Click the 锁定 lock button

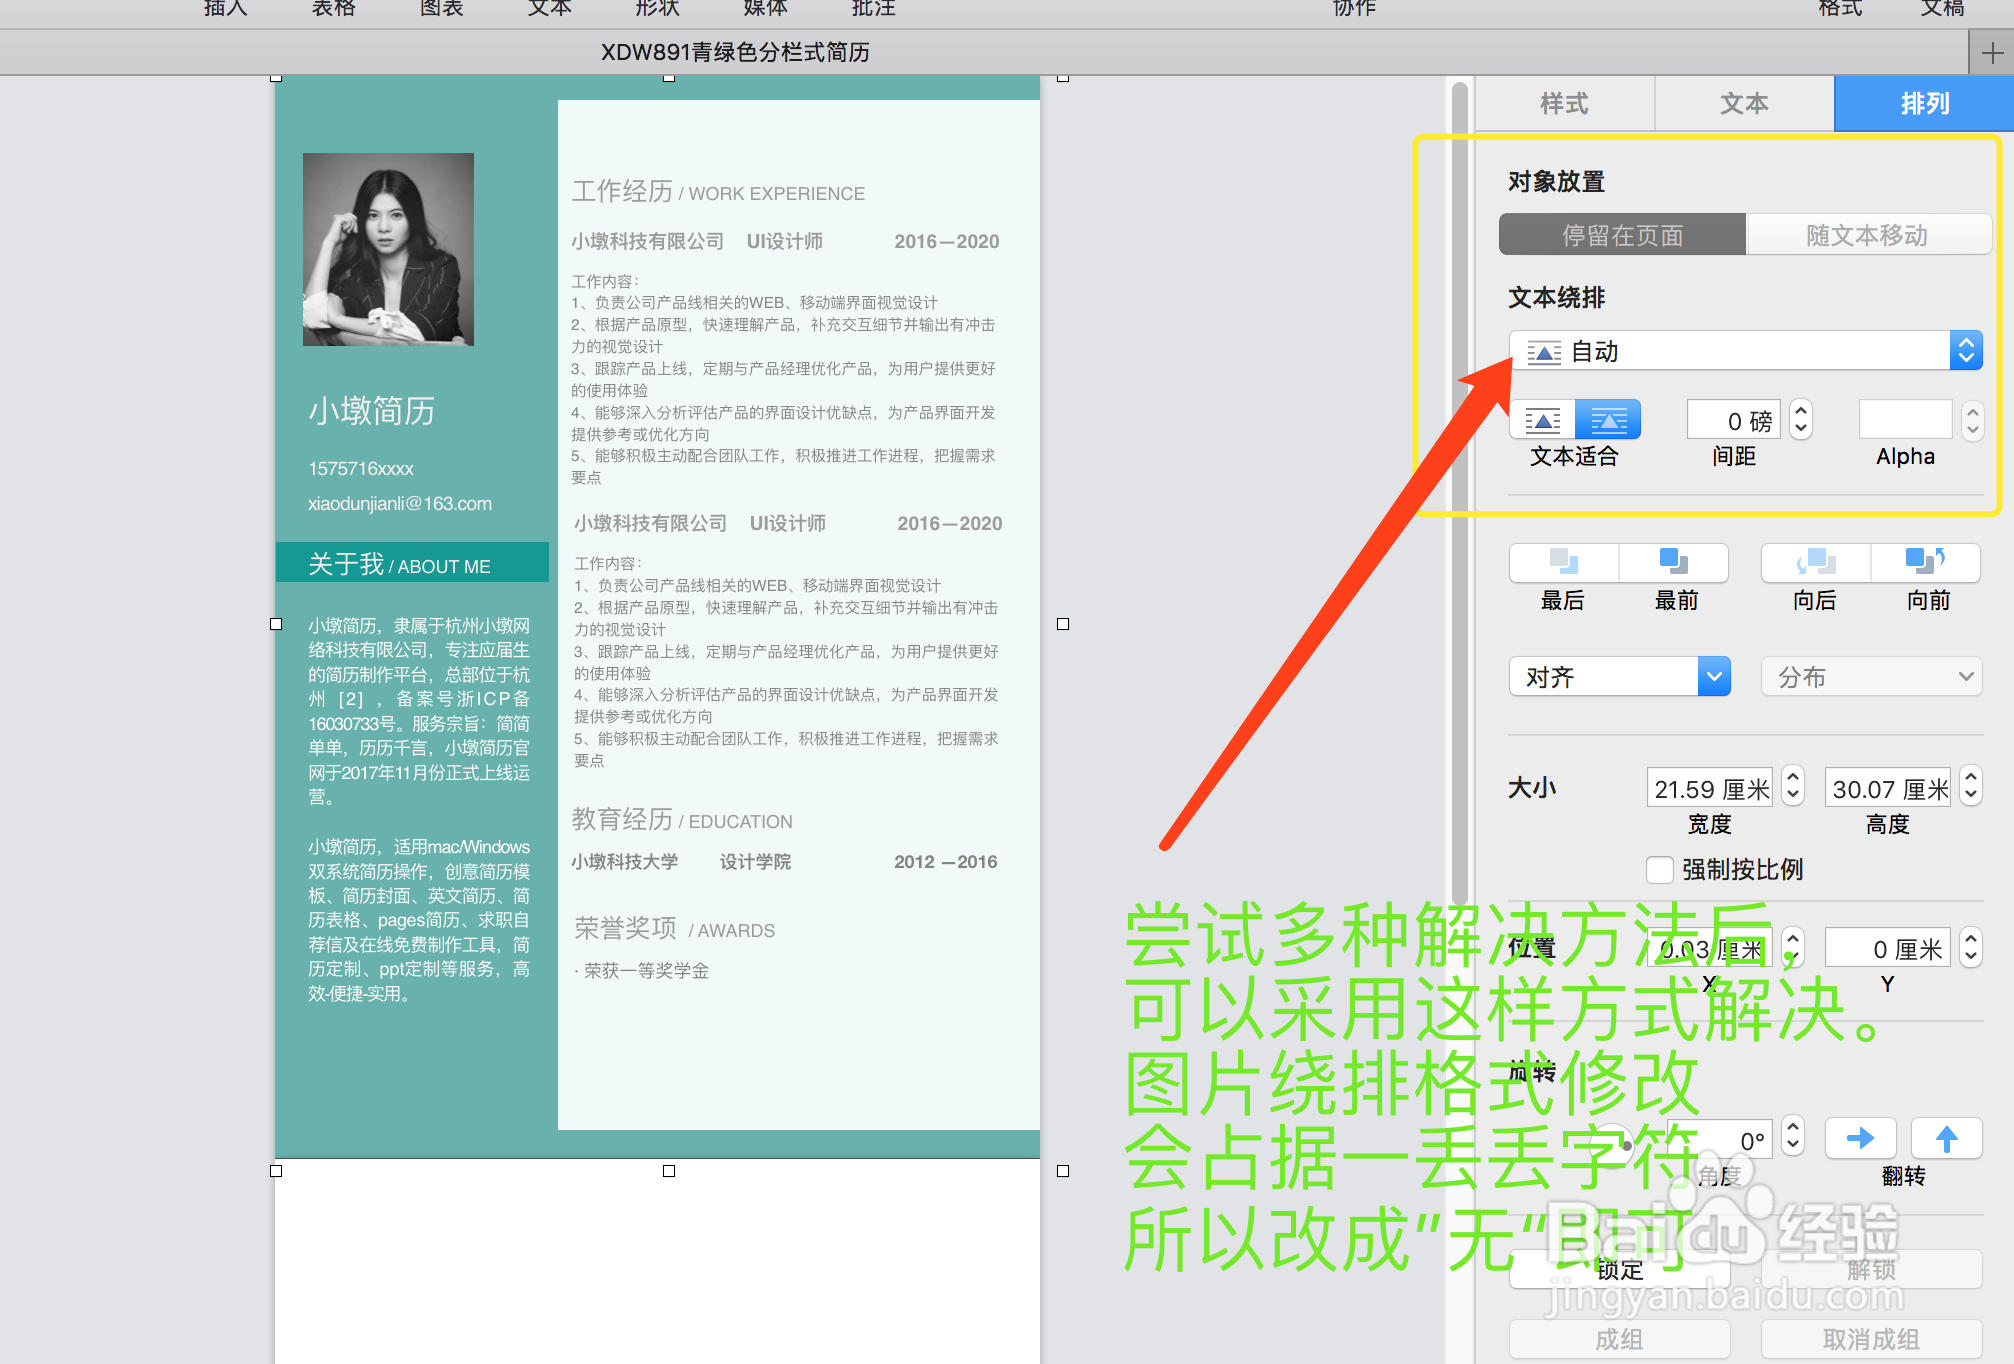click(1619, 1270)
